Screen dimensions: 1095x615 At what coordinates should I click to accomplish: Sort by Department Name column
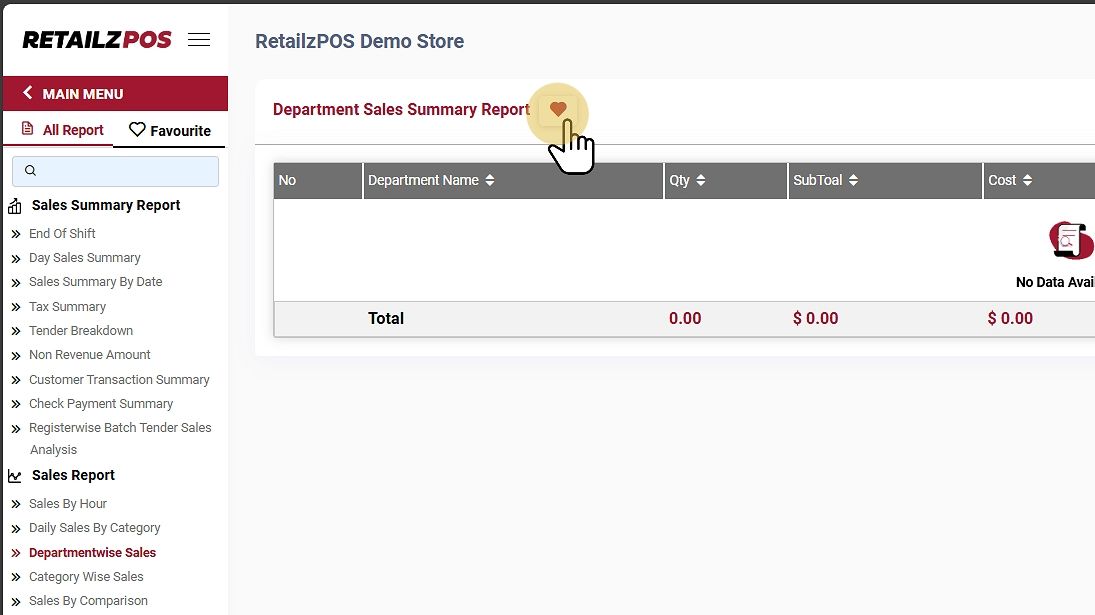pyautogui.click(x=490, y=180)
